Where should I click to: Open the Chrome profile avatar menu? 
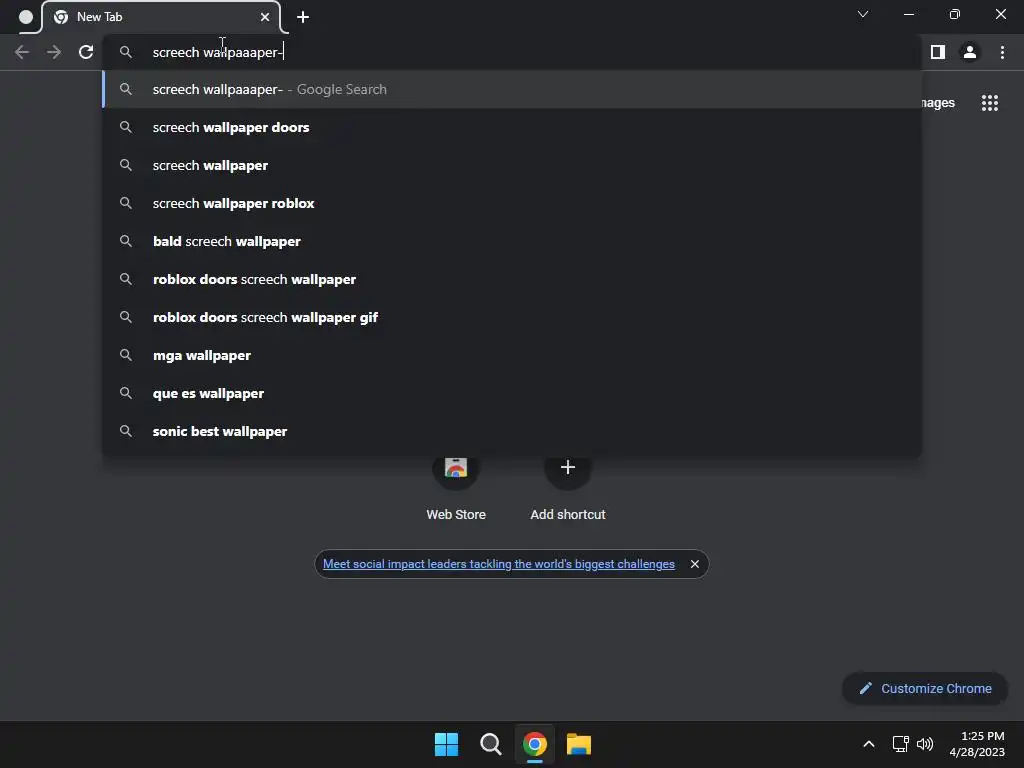pyautogui.click(x=970, y=52)
